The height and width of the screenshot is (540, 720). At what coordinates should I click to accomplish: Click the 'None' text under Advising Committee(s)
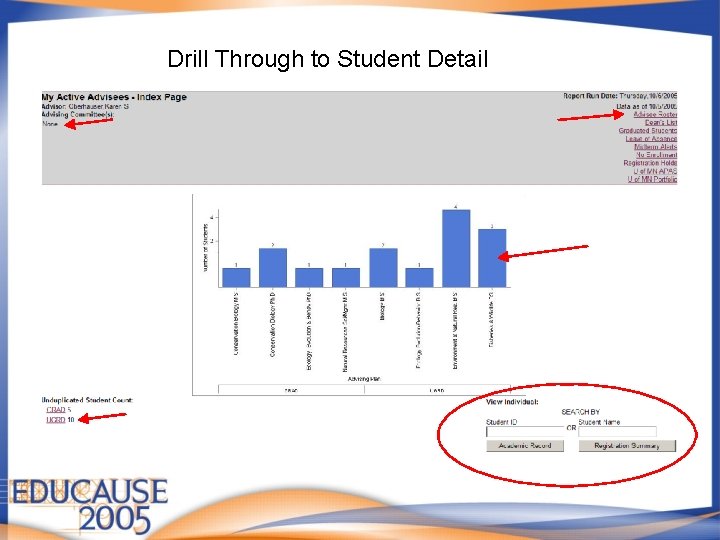[x=50, y=124]
